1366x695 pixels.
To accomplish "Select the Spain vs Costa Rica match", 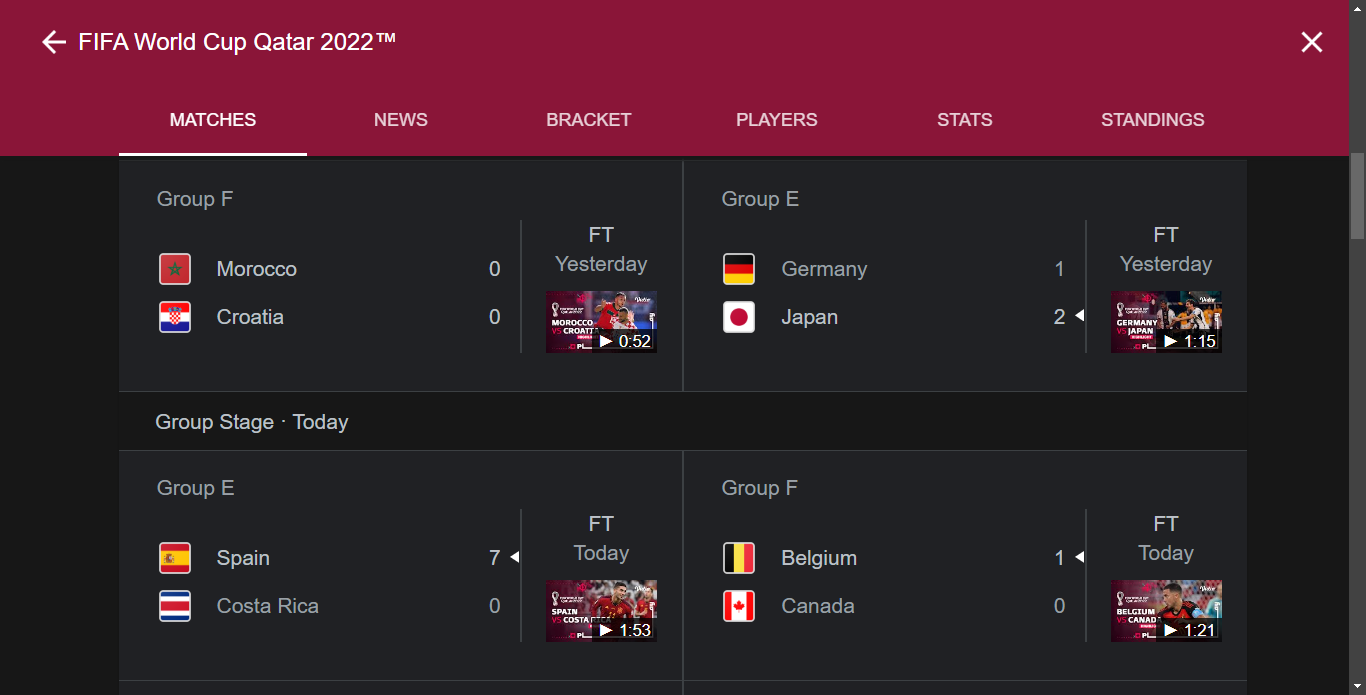I will [x=330, y=580].
